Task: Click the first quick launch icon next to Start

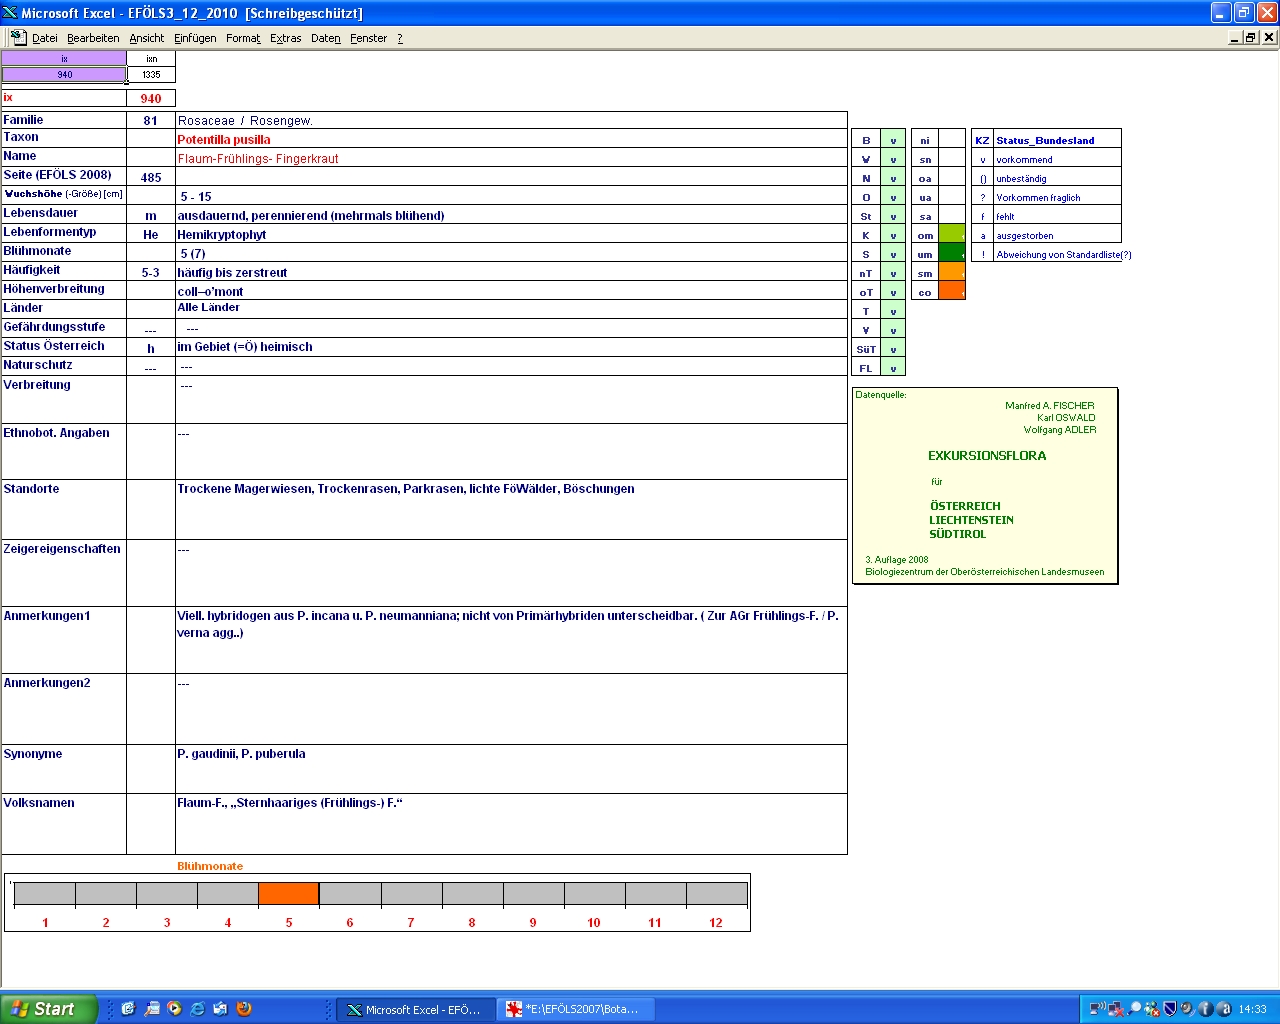Action: pos(128,1009)
